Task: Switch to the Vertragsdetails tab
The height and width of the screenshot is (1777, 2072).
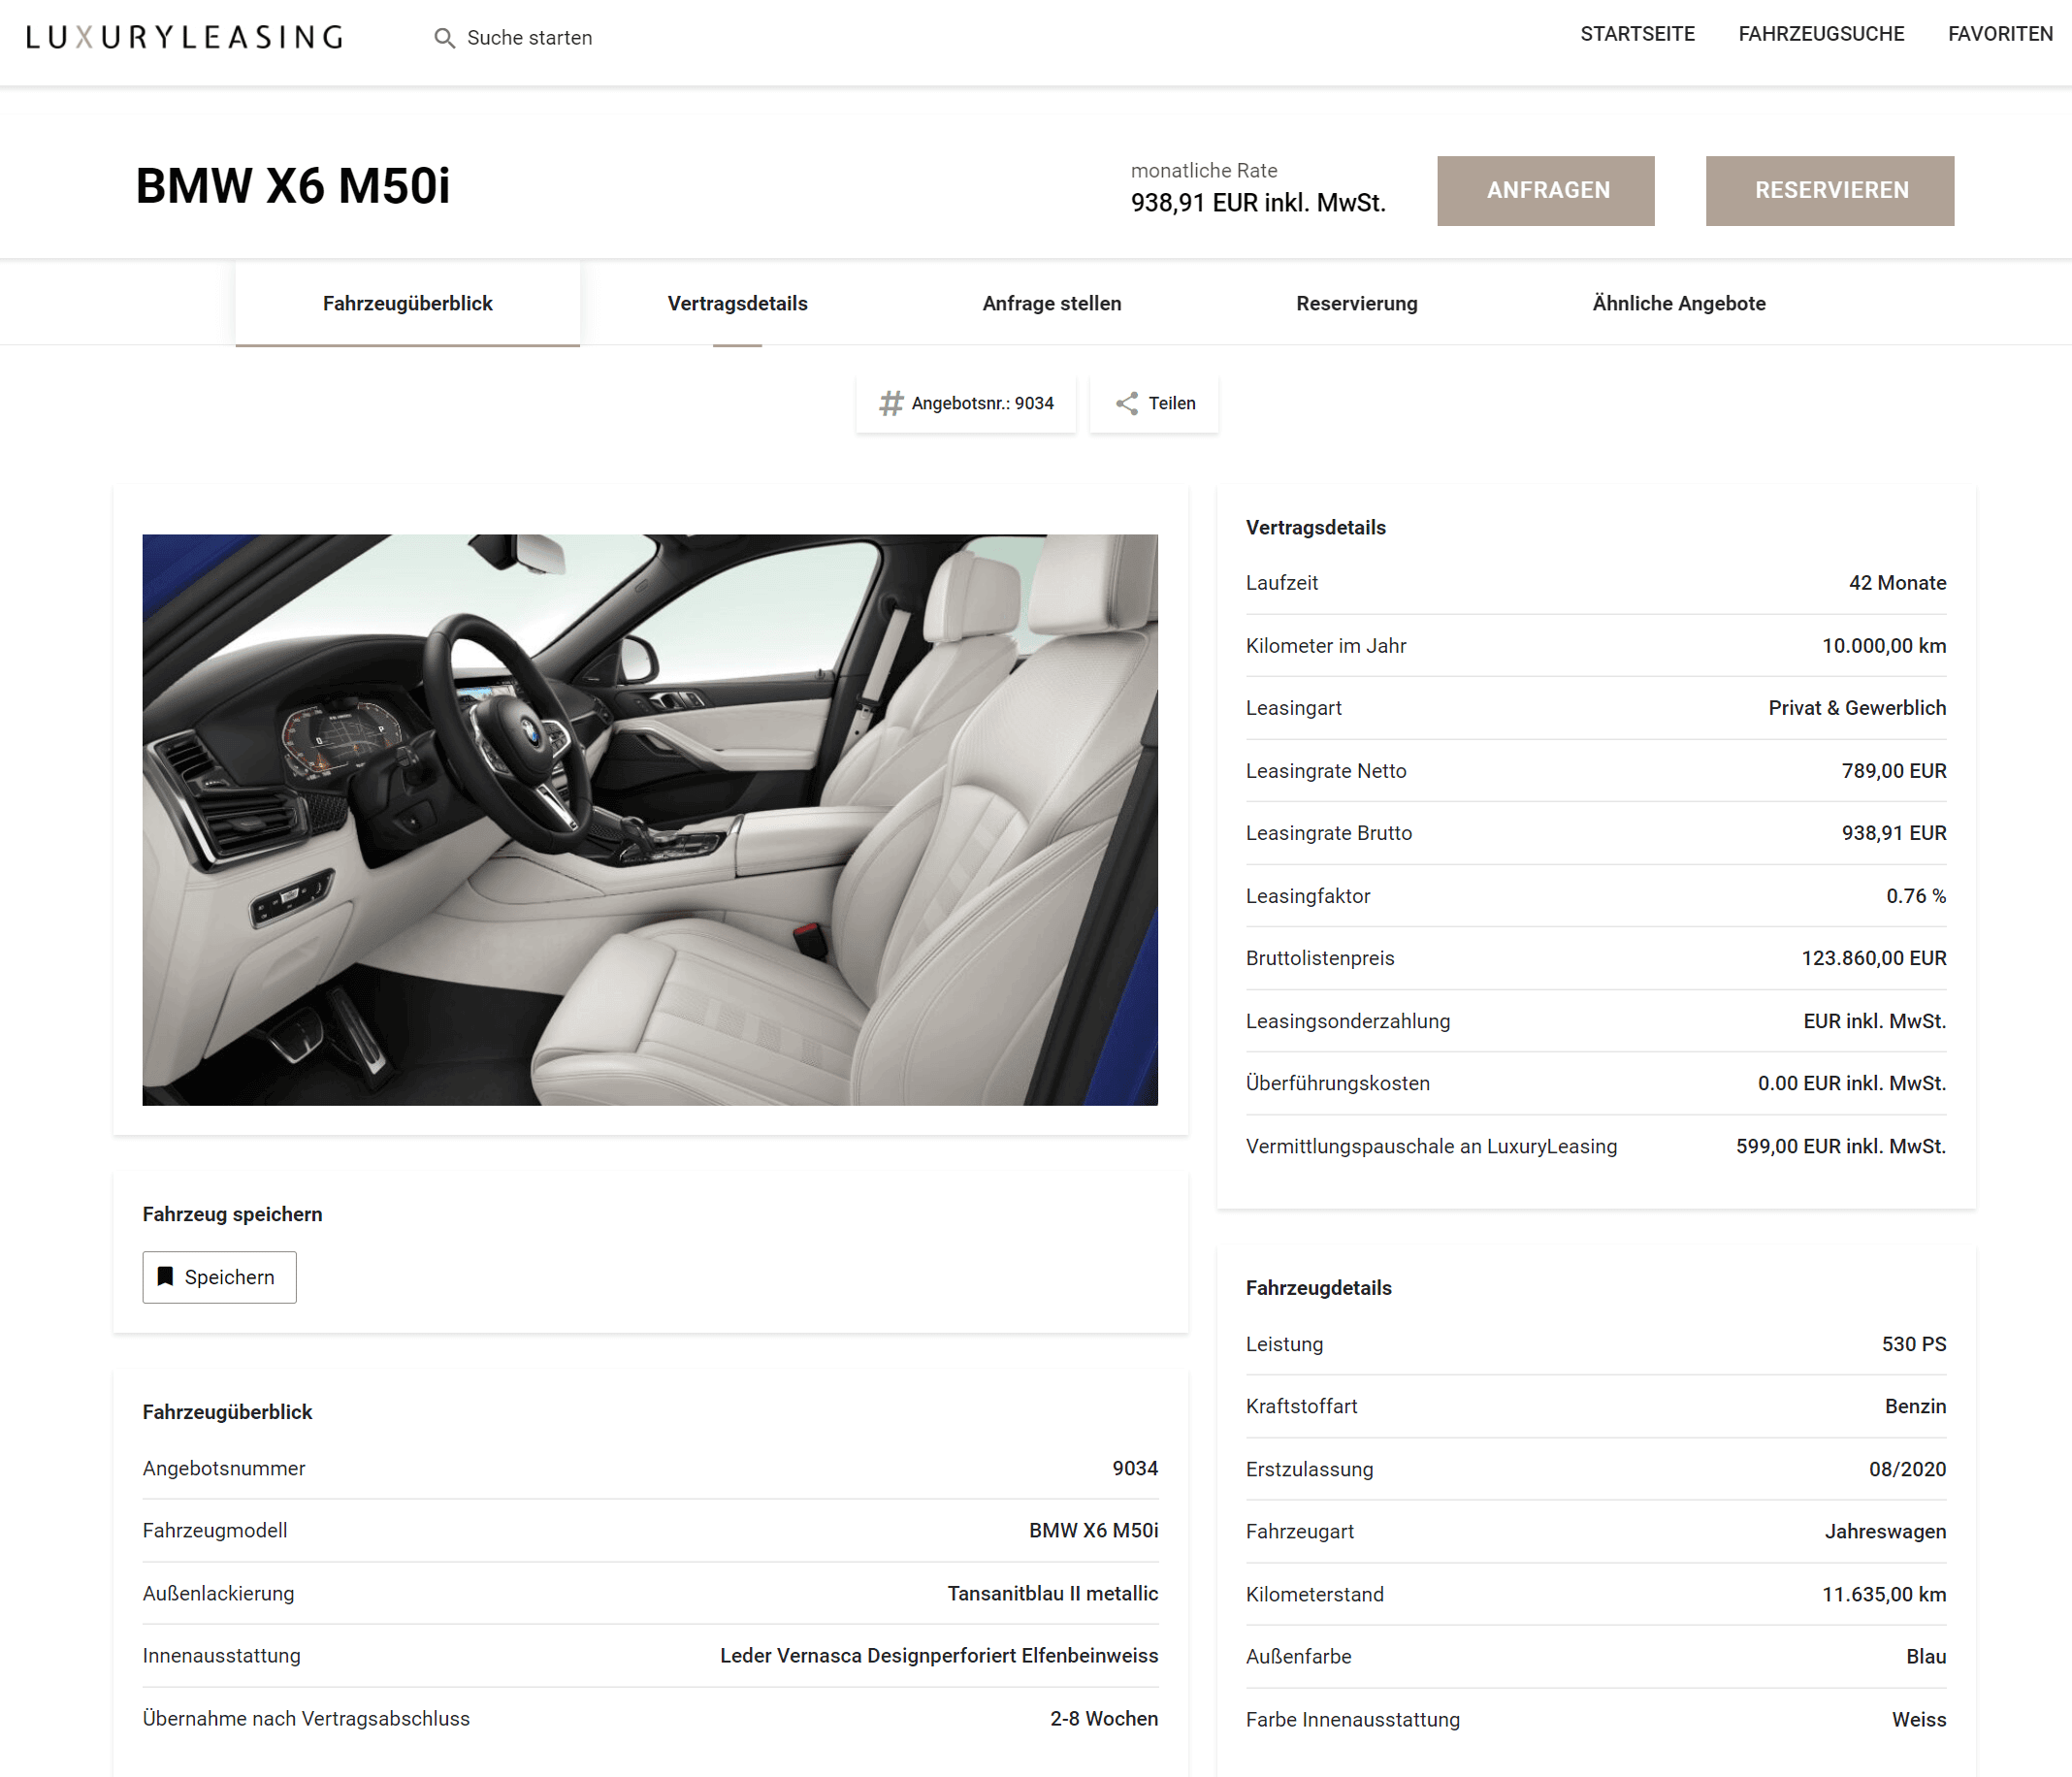Action: pos(738,303)
